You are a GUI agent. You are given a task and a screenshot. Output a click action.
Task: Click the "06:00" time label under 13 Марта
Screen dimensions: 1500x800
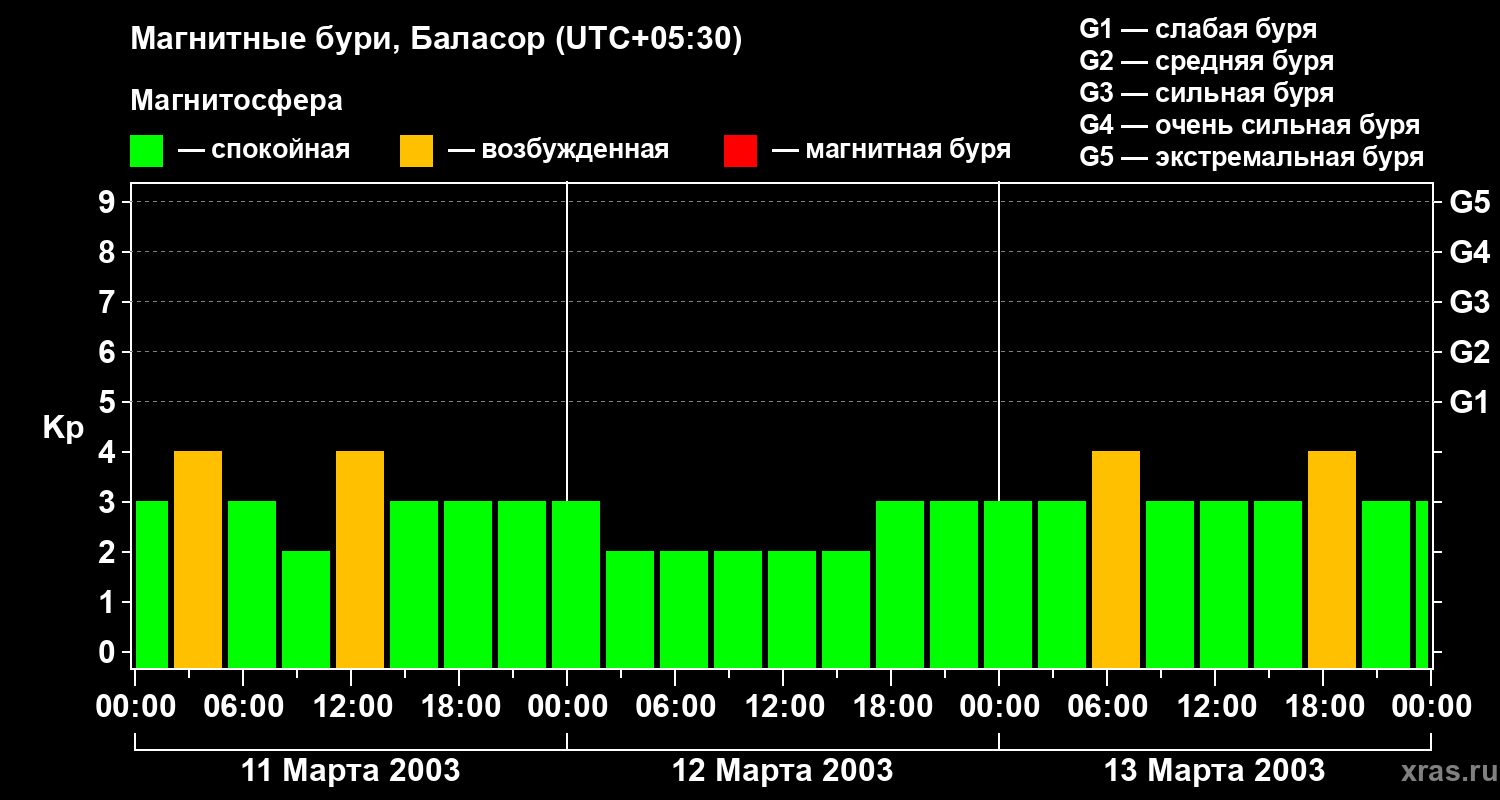click(x=1107, y=707)
